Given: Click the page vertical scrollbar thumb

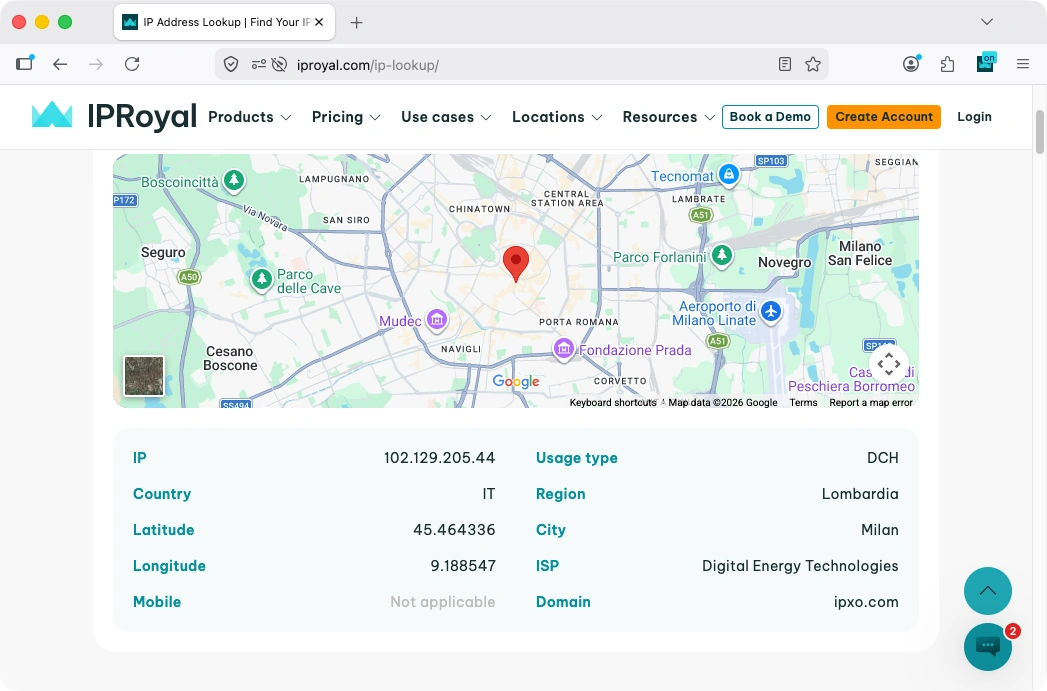Looking at the screenshot, I should click(1039, 132).
